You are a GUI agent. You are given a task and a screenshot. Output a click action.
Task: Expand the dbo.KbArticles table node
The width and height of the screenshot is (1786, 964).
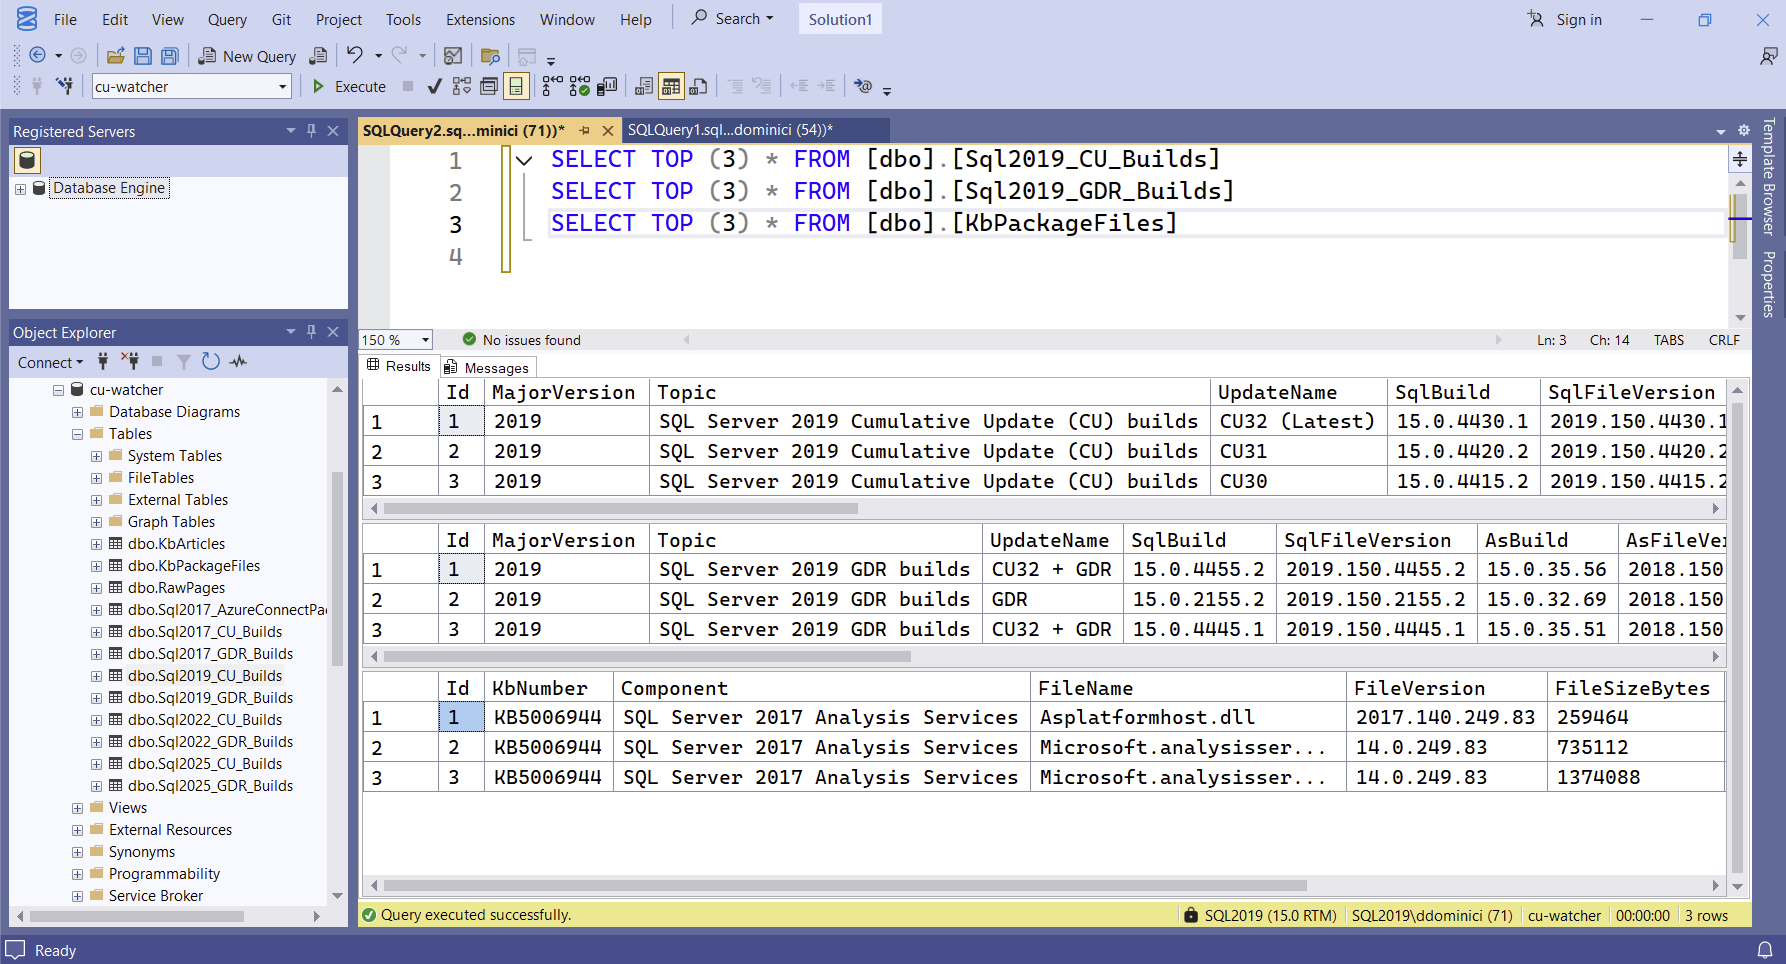click(x=97, y=544)
